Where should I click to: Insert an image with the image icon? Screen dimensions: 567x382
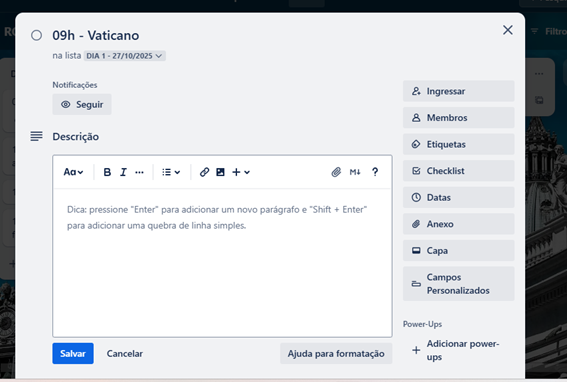[220, 172]
